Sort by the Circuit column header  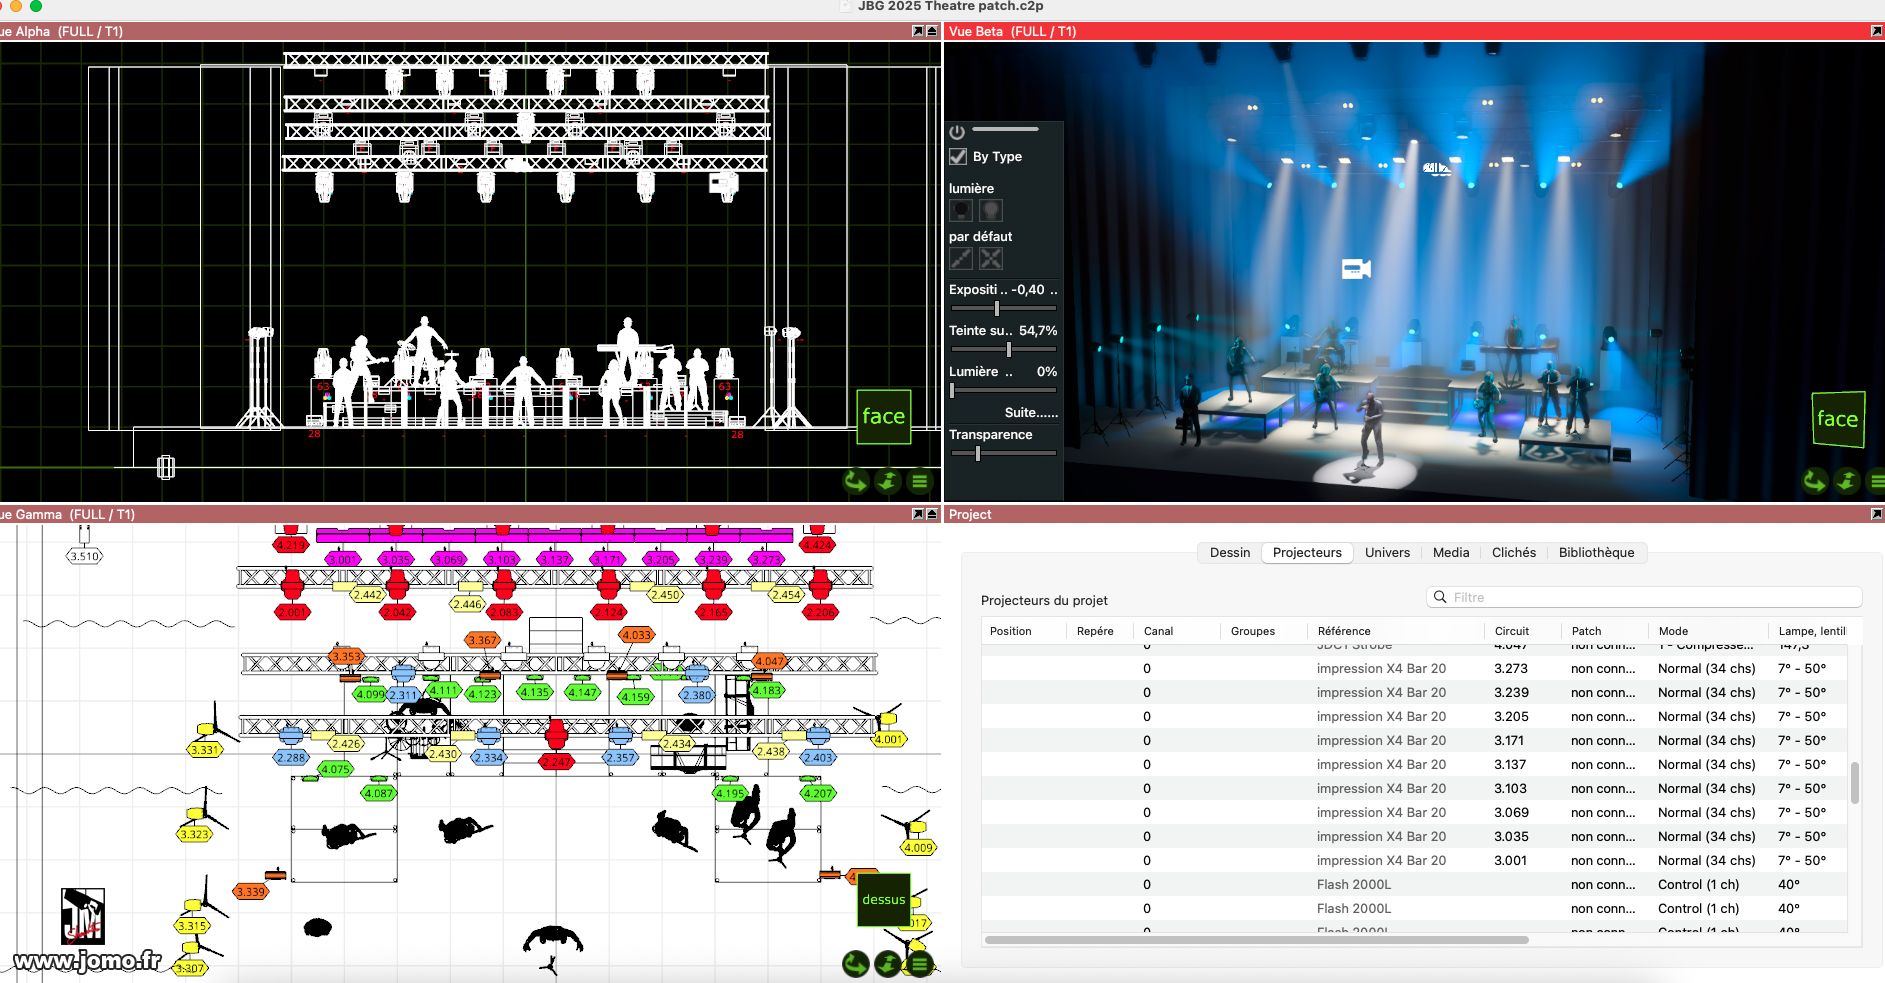pyautogui.click(x=1511, y=631)
